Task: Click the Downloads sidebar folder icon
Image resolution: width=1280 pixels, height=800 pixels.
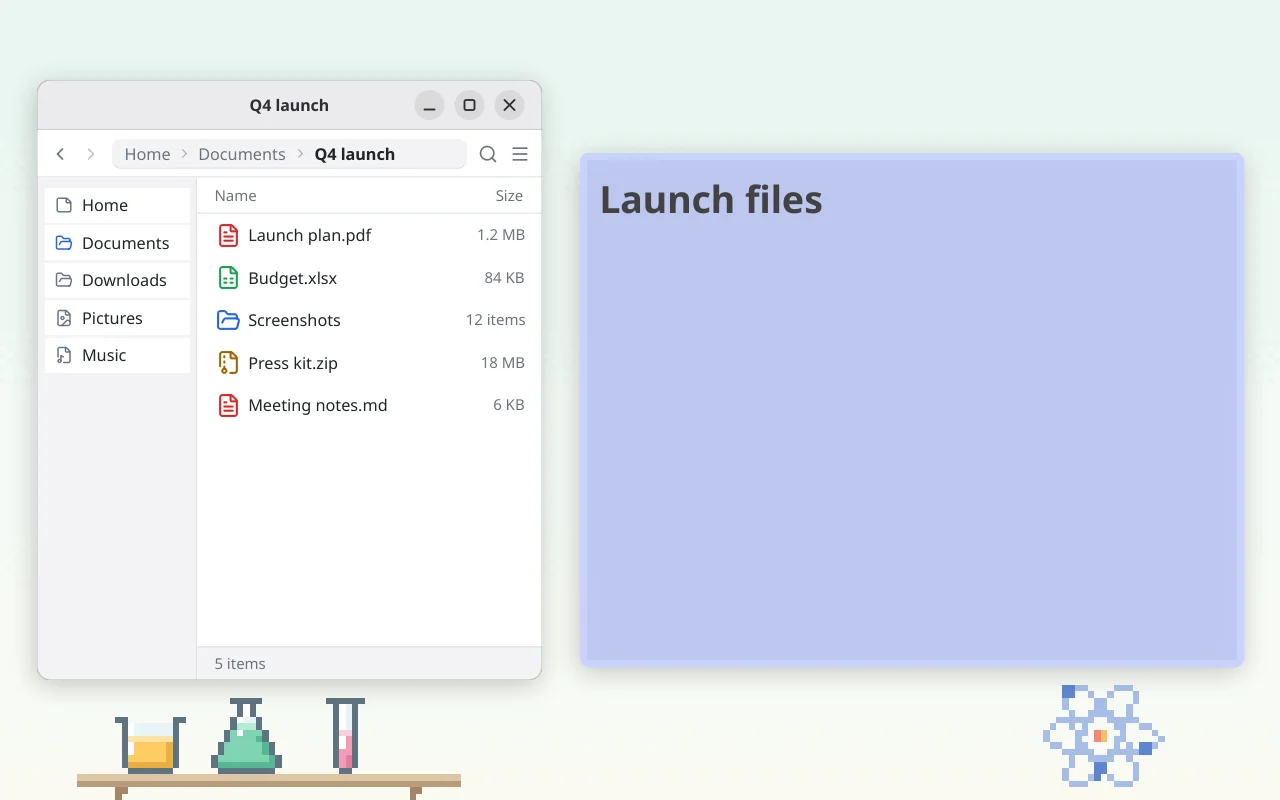Action: click(x=64, y=280)
